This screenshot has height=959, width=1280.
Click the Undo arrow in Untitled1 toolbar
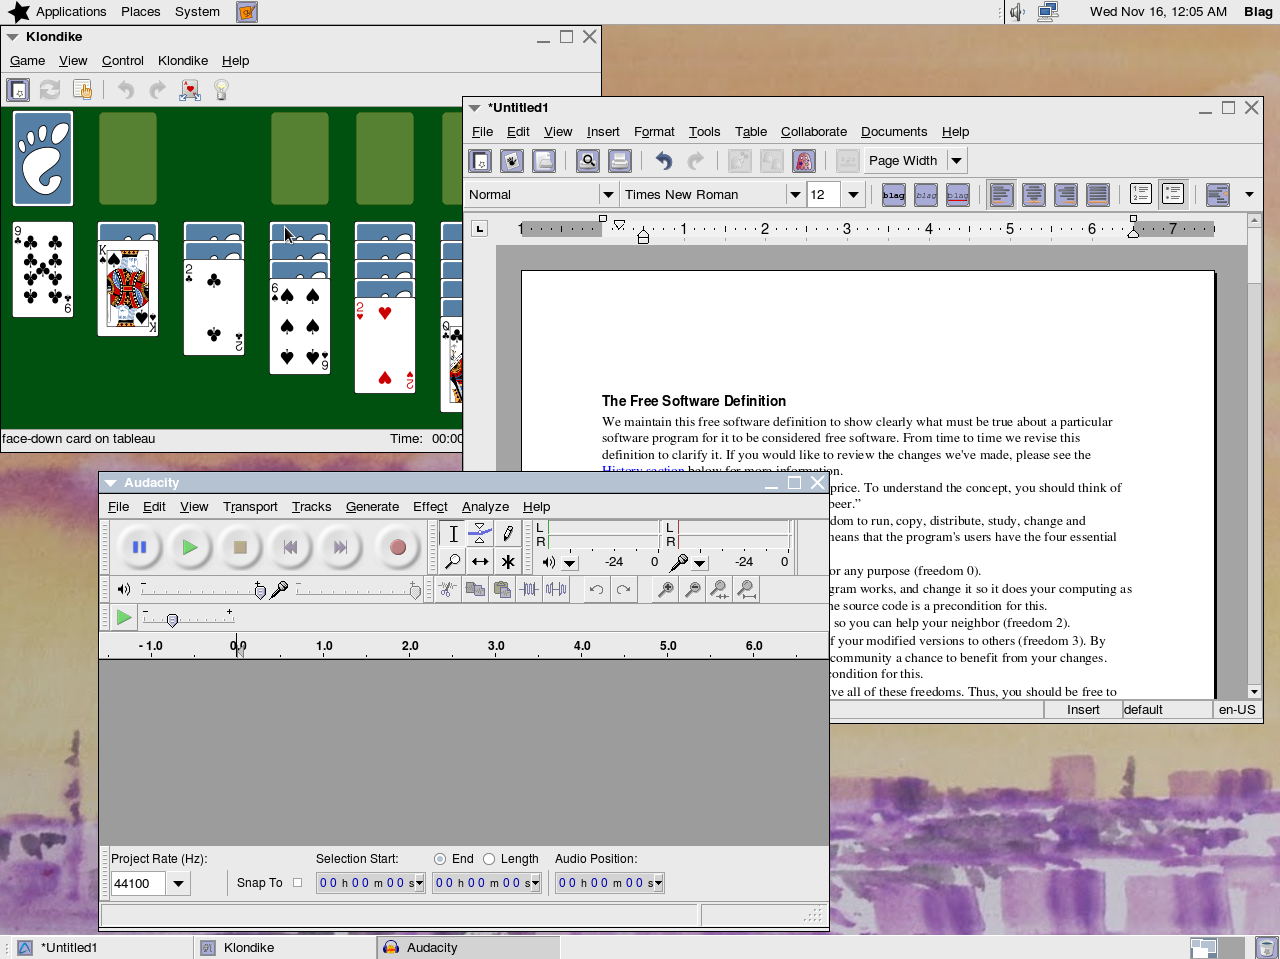663,161
